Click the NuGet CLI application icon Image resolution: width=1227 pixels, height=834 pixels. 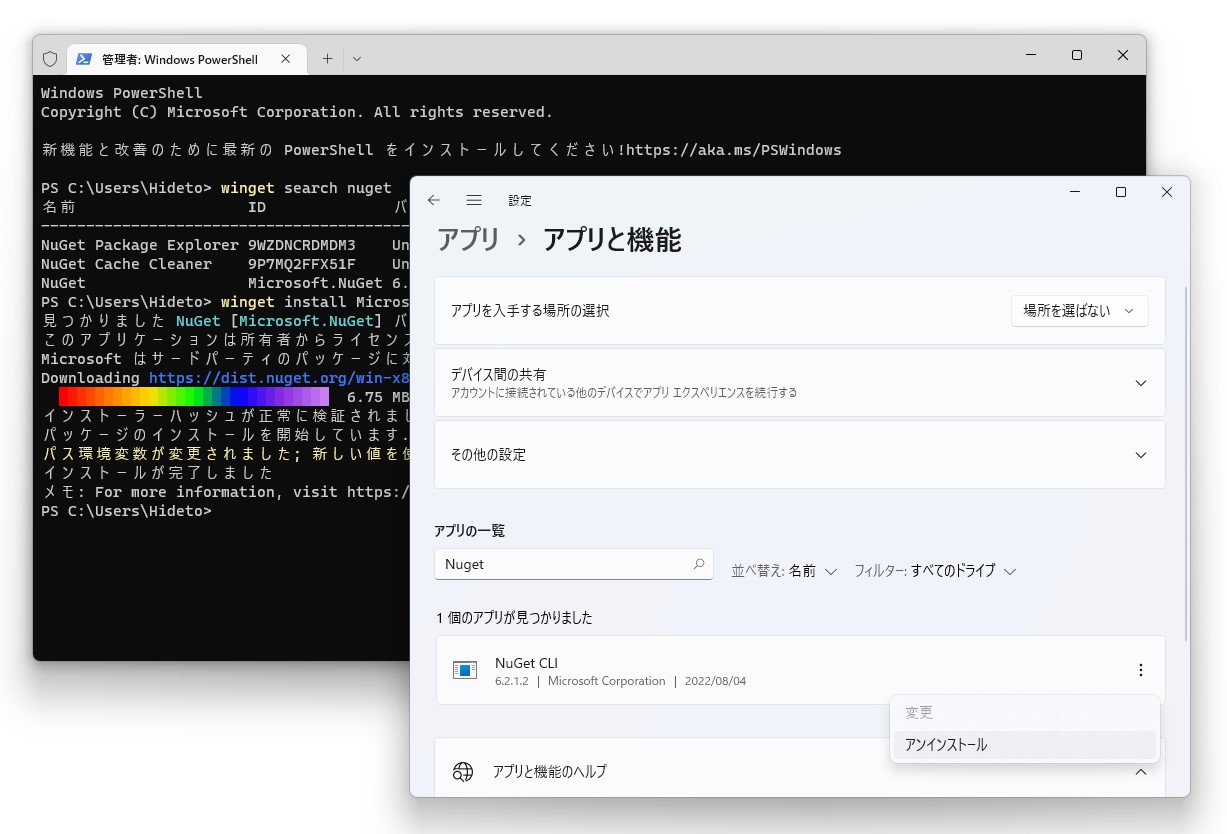click(464, 670)
